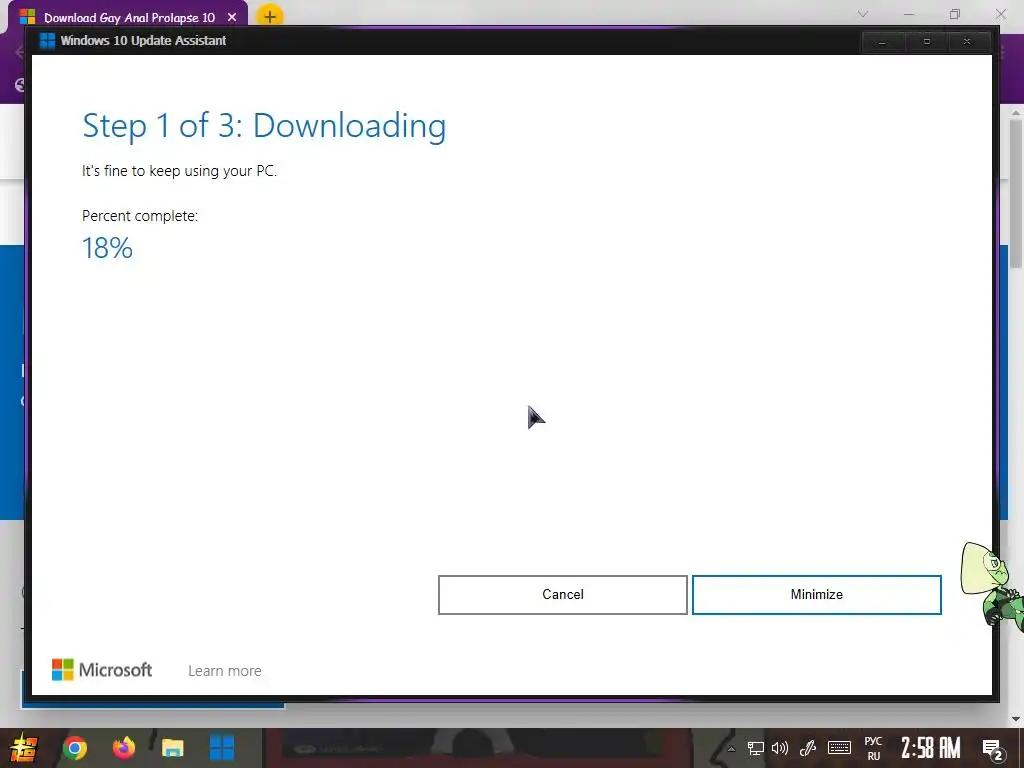
Task: Cancel the Windows 10 update download
Action: coord(562,594)
